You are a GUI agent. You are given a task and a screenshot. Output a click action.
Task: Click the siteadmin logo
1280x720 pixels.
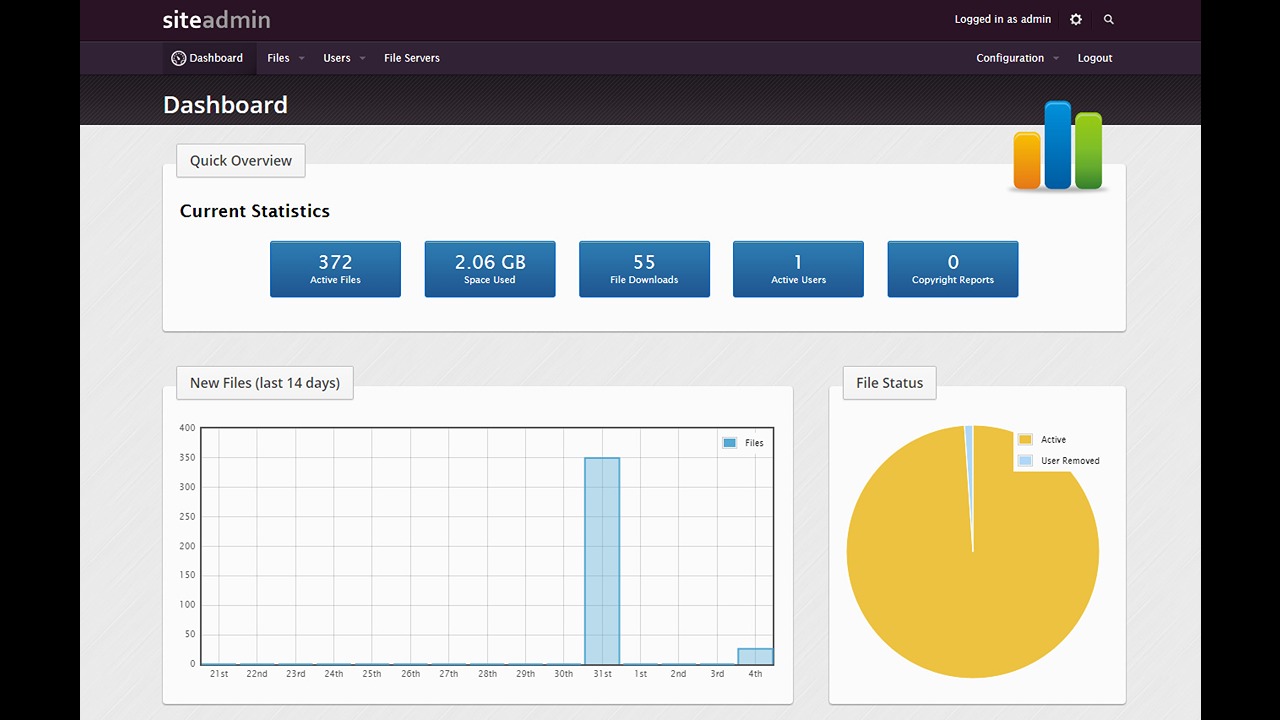point(216,19)
